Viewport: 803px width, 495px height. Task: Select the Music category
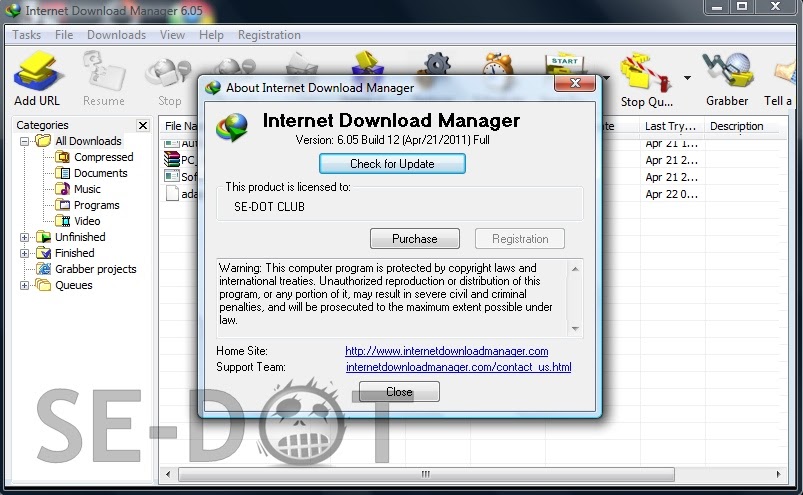pos(78,189)
